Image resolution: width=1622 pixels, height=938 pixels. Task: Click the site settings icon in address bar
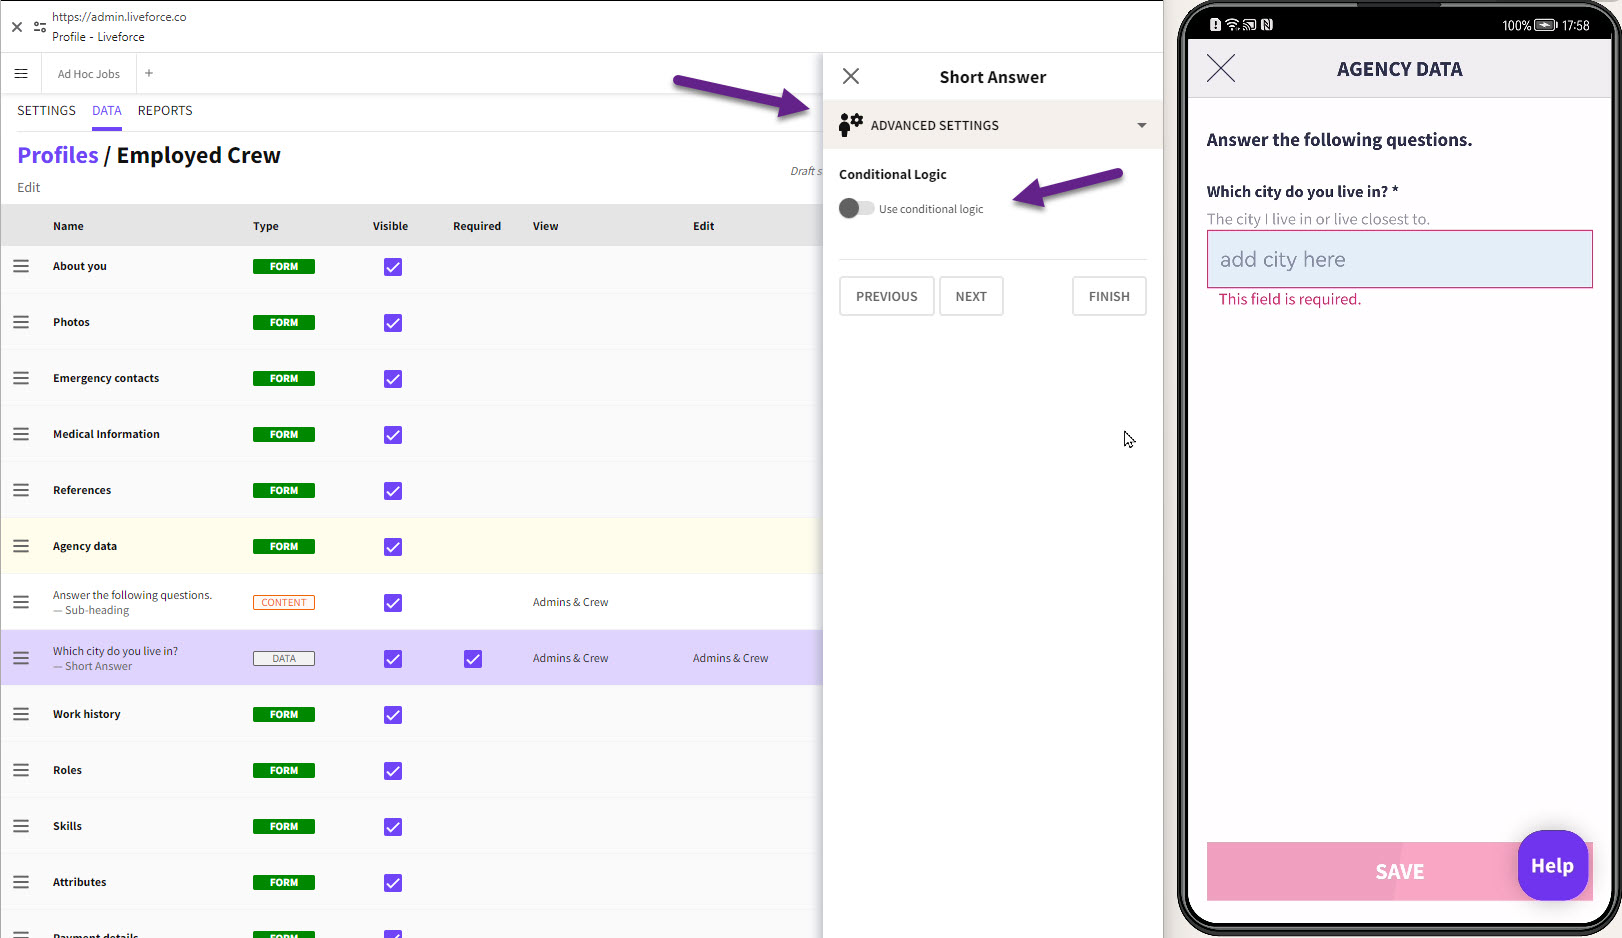pyautogui.click(x=40, y=27)
